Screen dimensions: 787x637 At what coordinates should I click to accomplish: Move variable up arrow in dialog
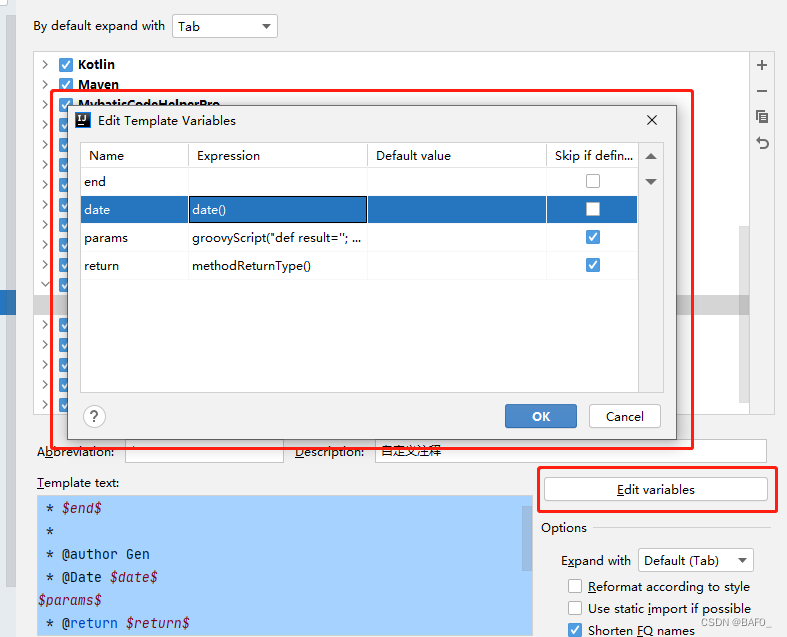tap(651, 156)
